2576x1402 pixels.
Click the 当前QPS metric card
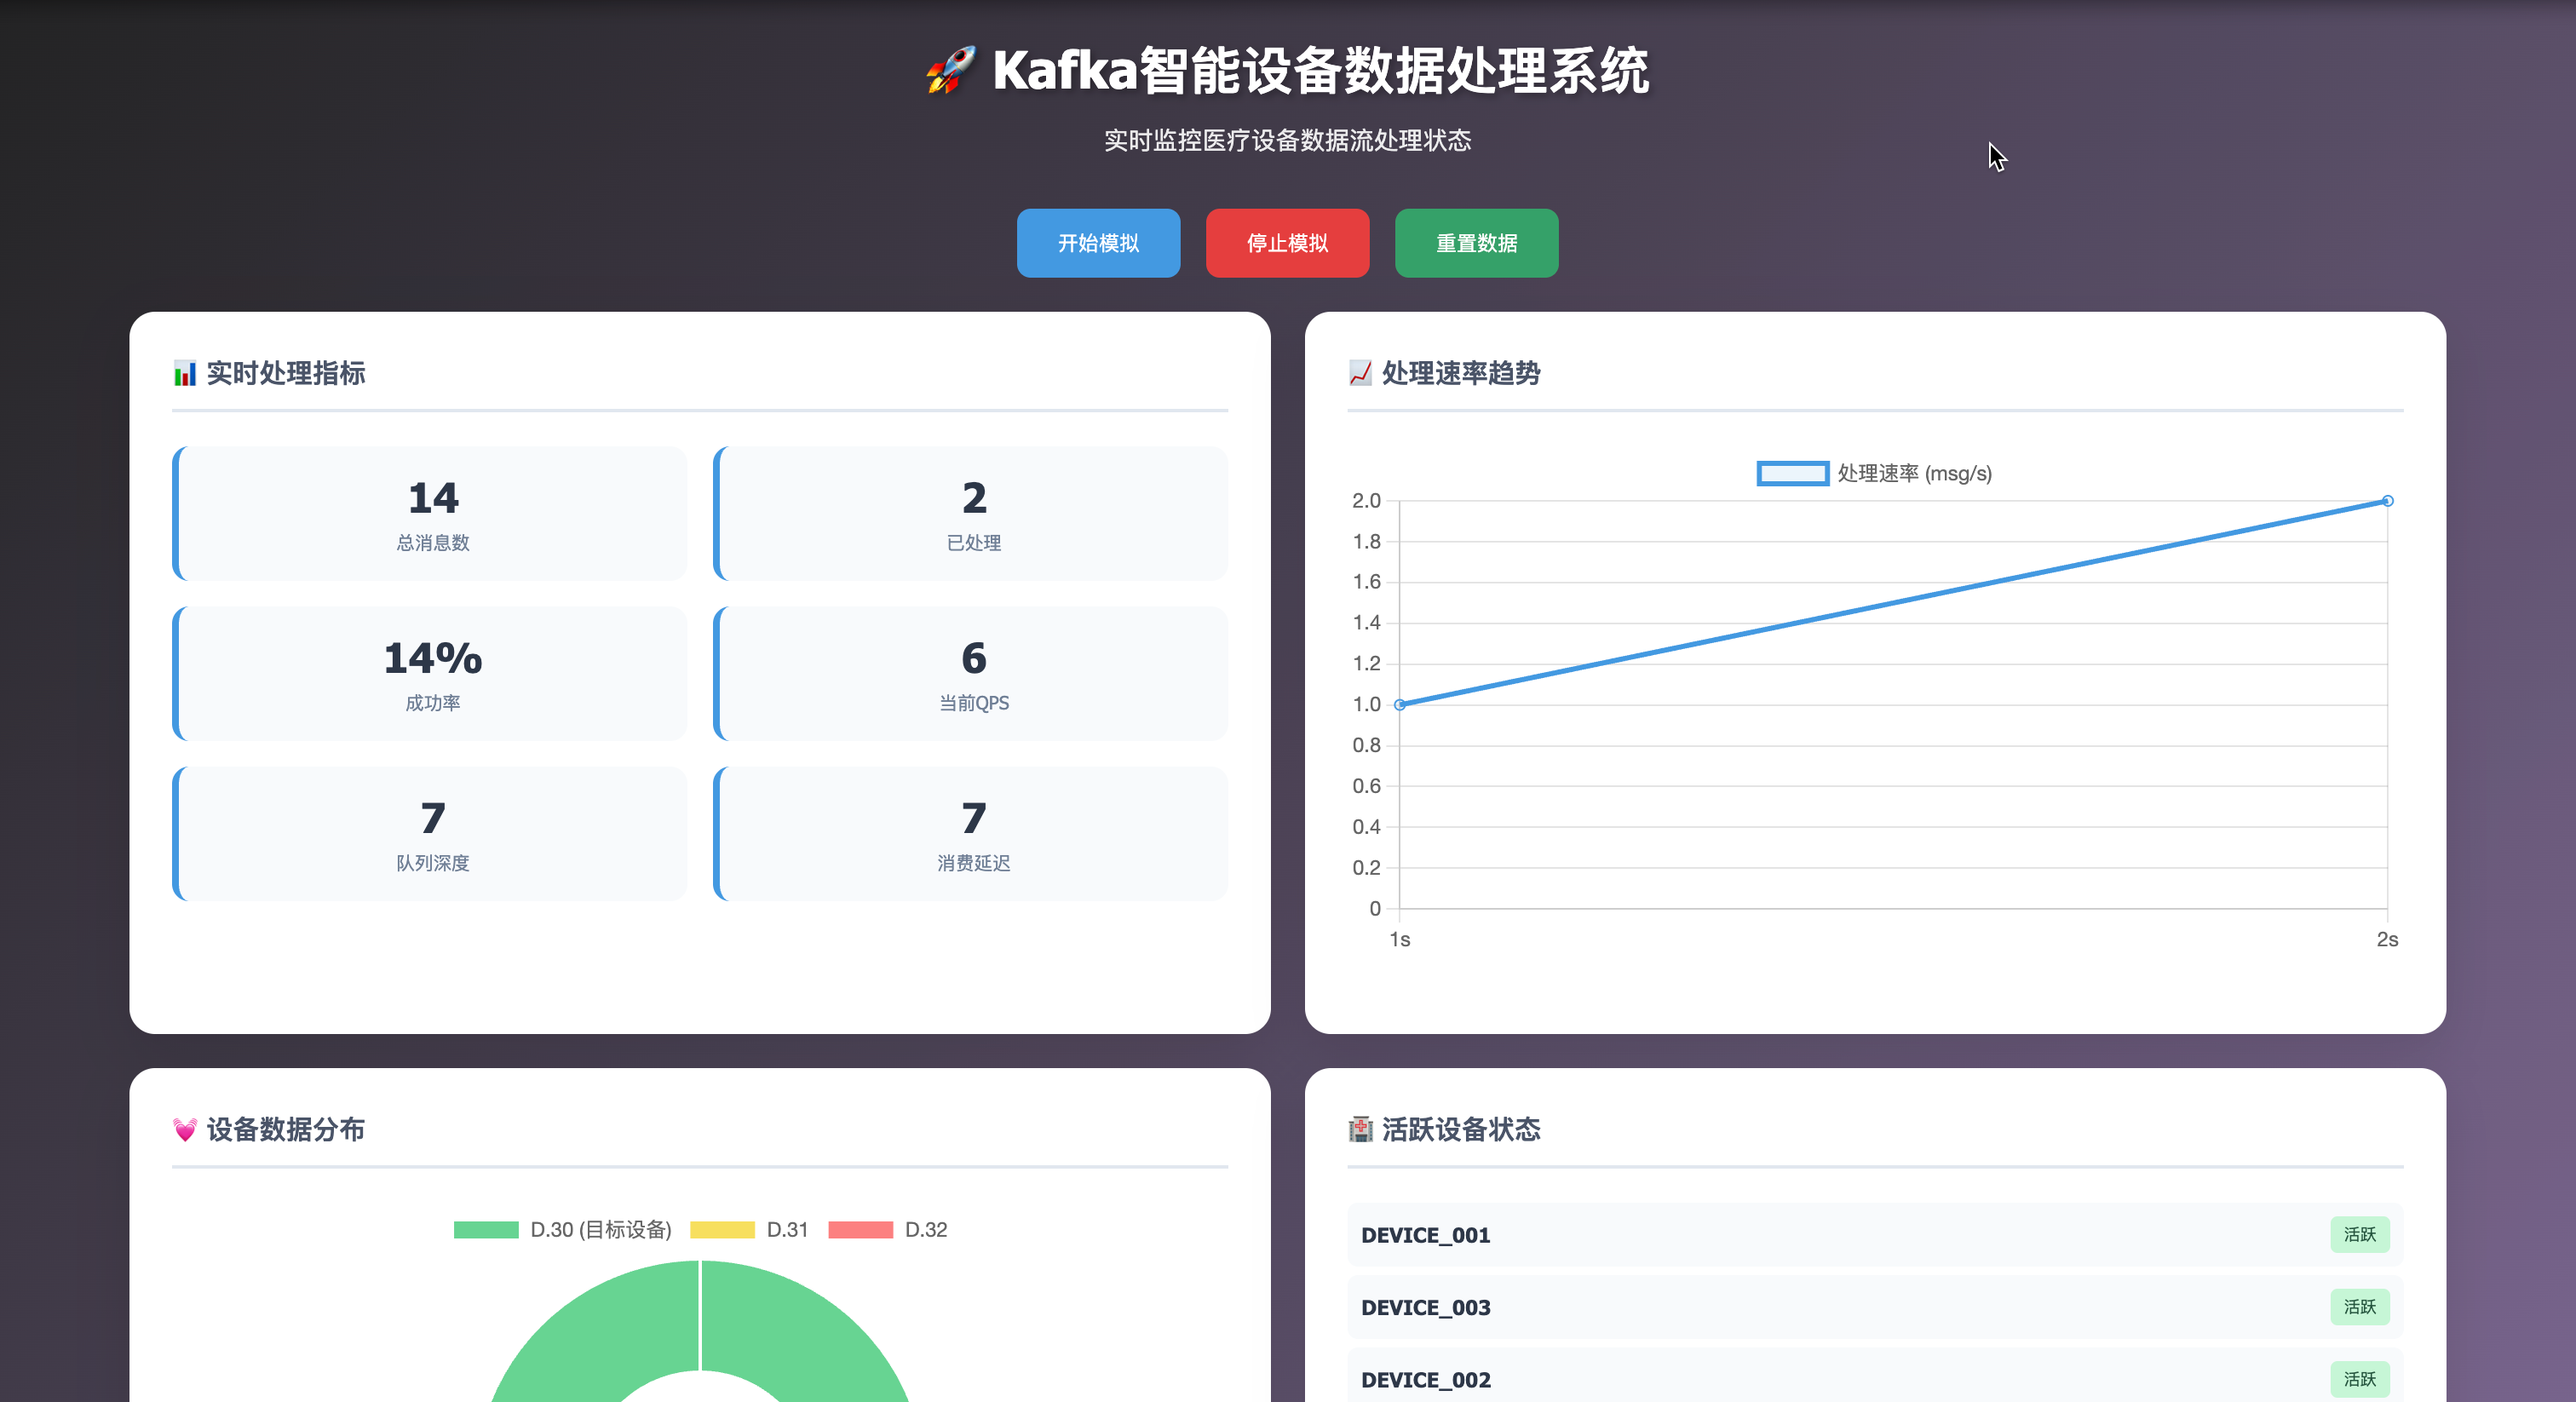coord(972,674)
